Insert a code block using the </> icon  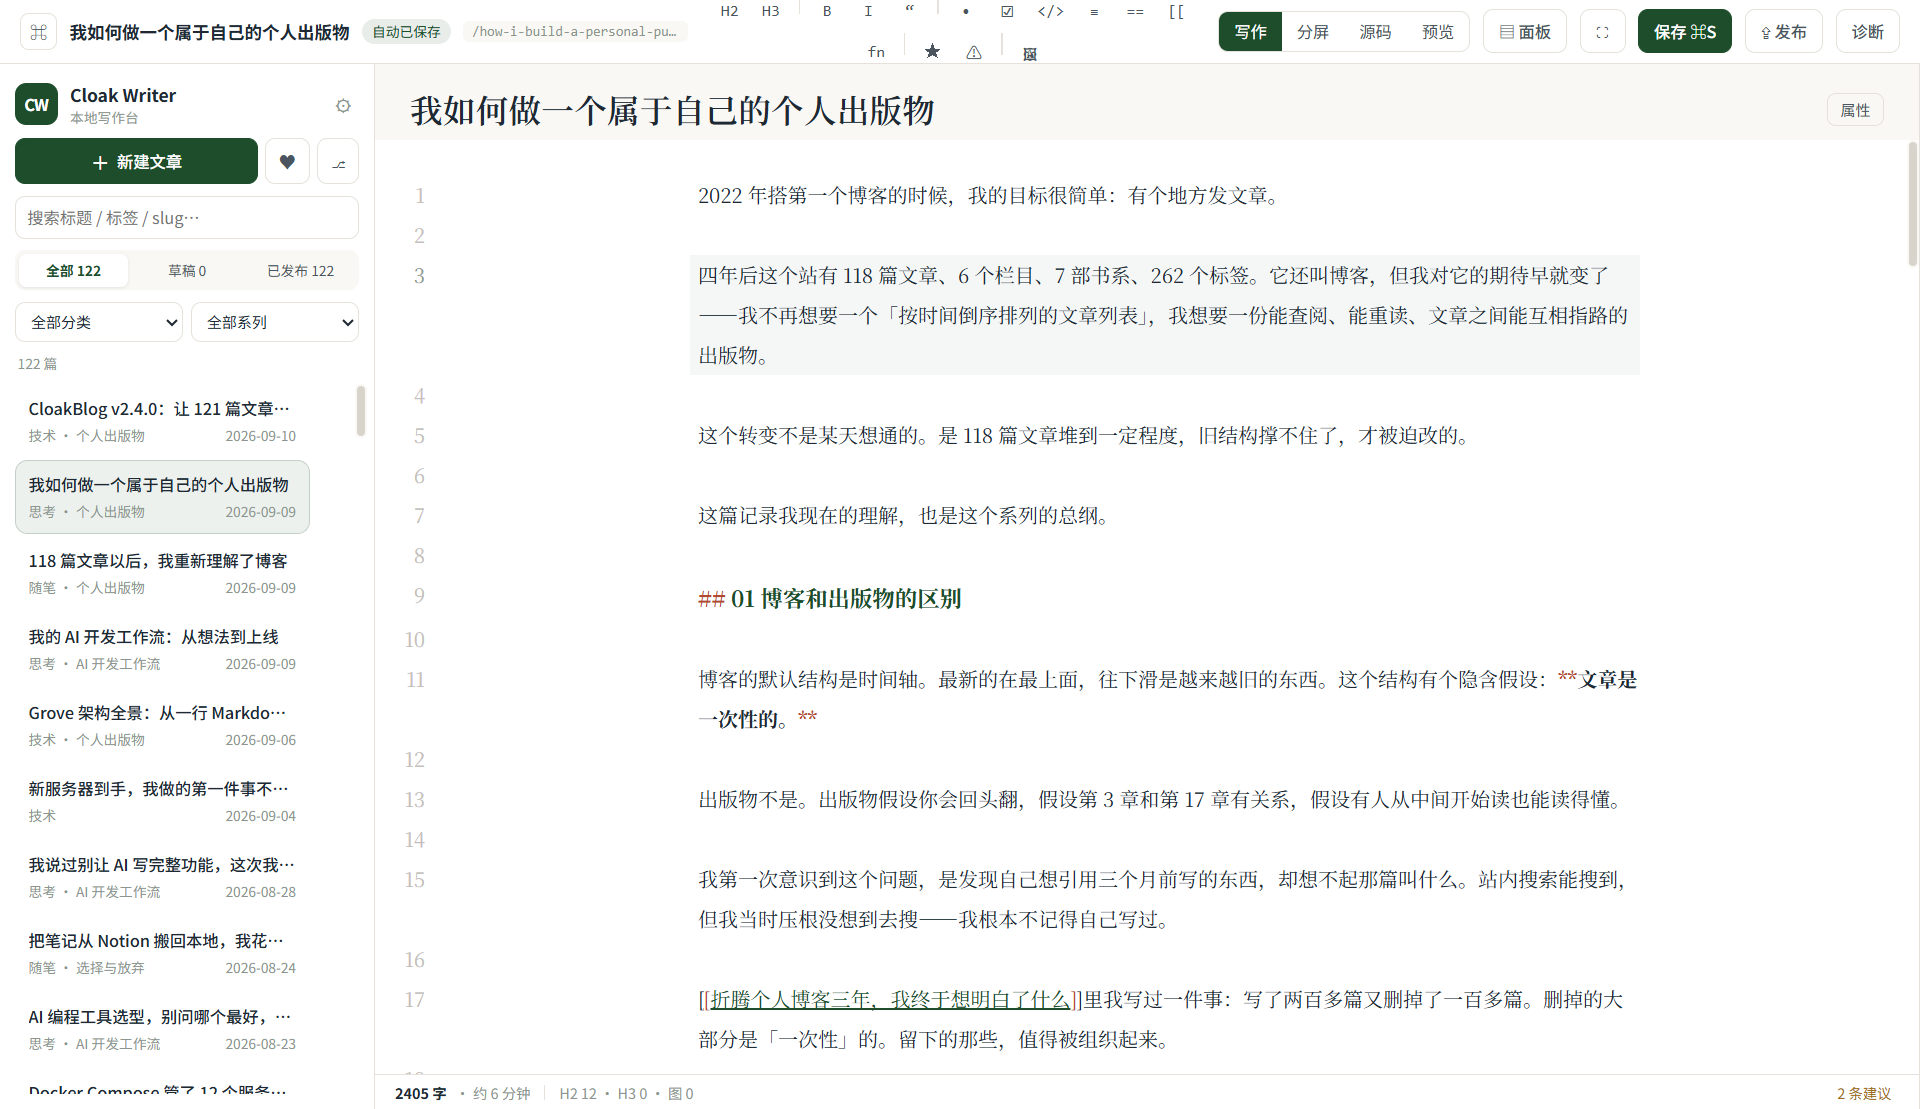(1050, 11)
